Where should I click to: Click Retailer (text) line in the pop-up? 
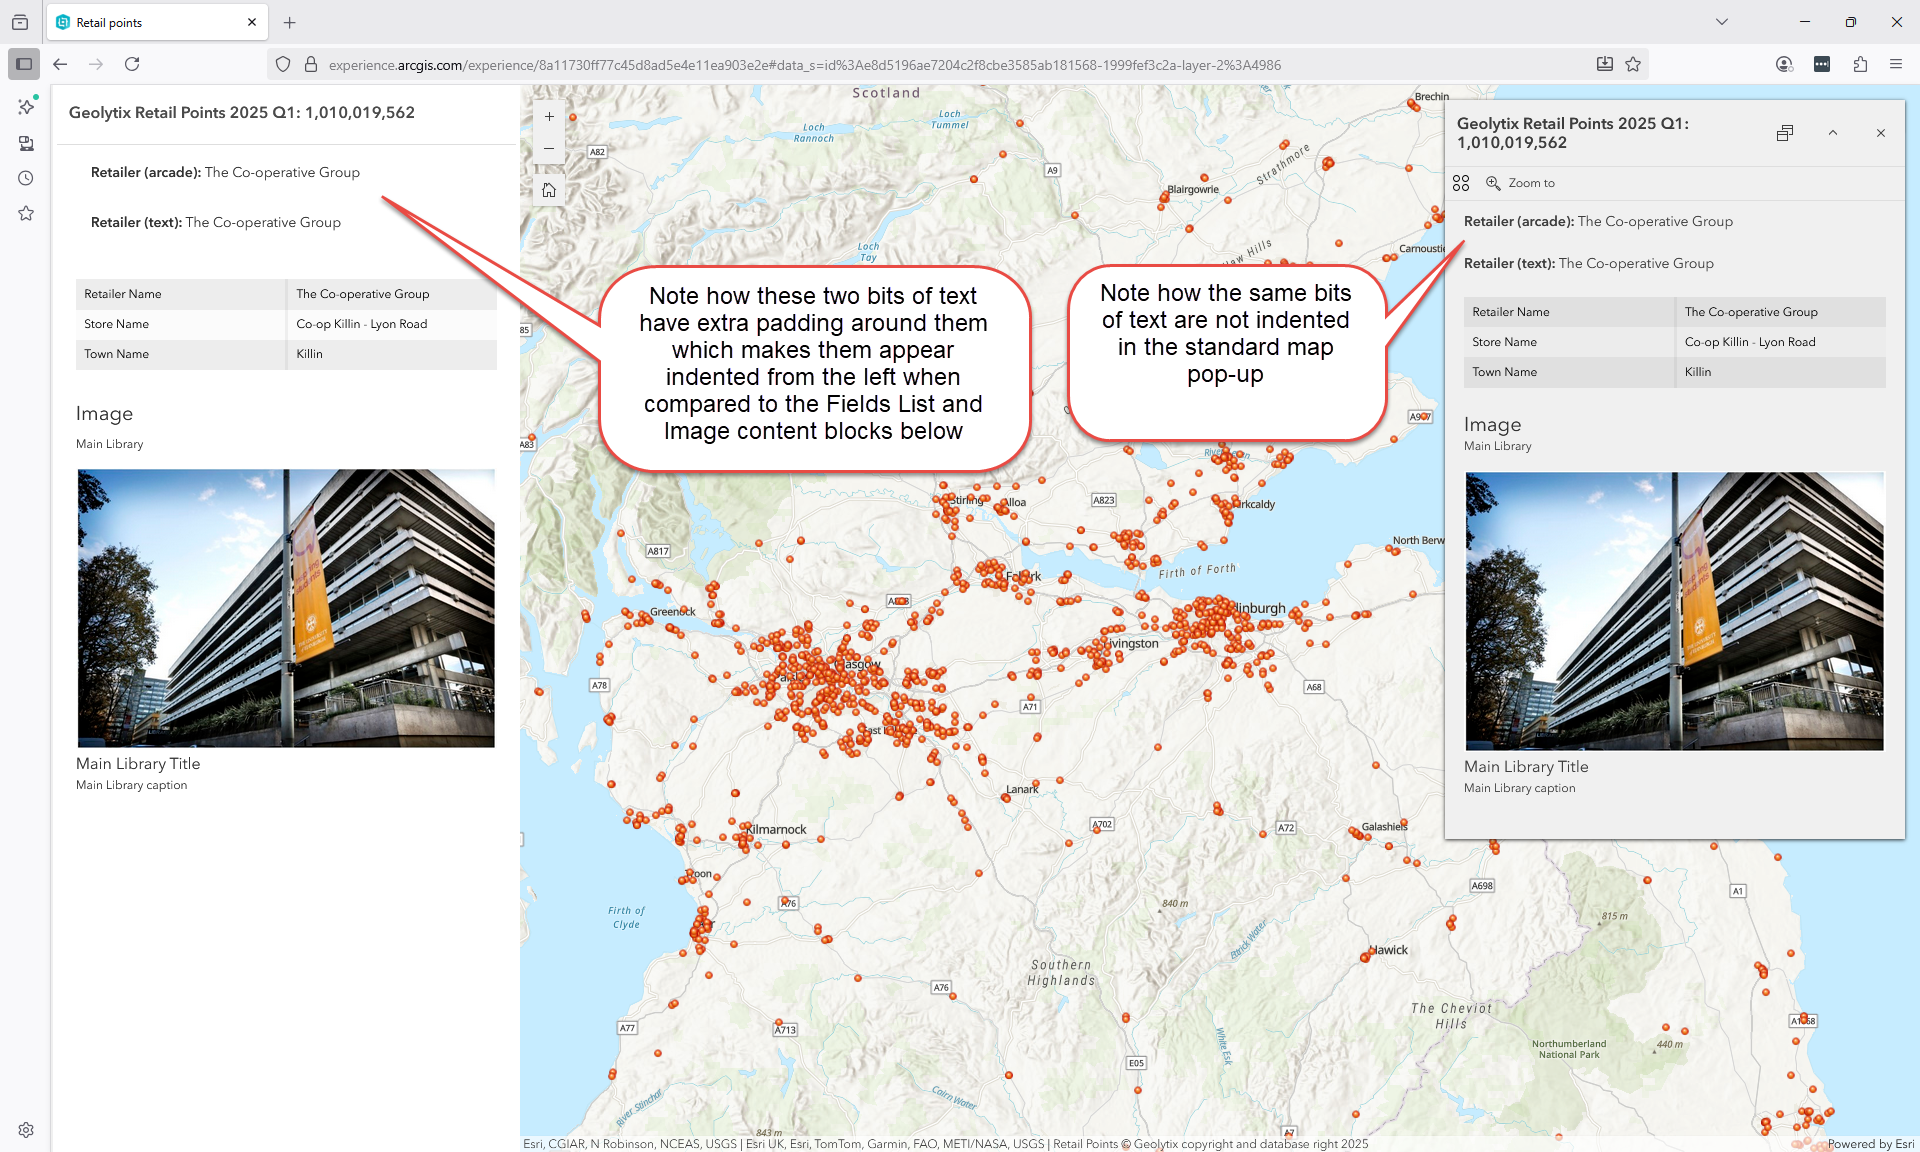coord(1589,263)
